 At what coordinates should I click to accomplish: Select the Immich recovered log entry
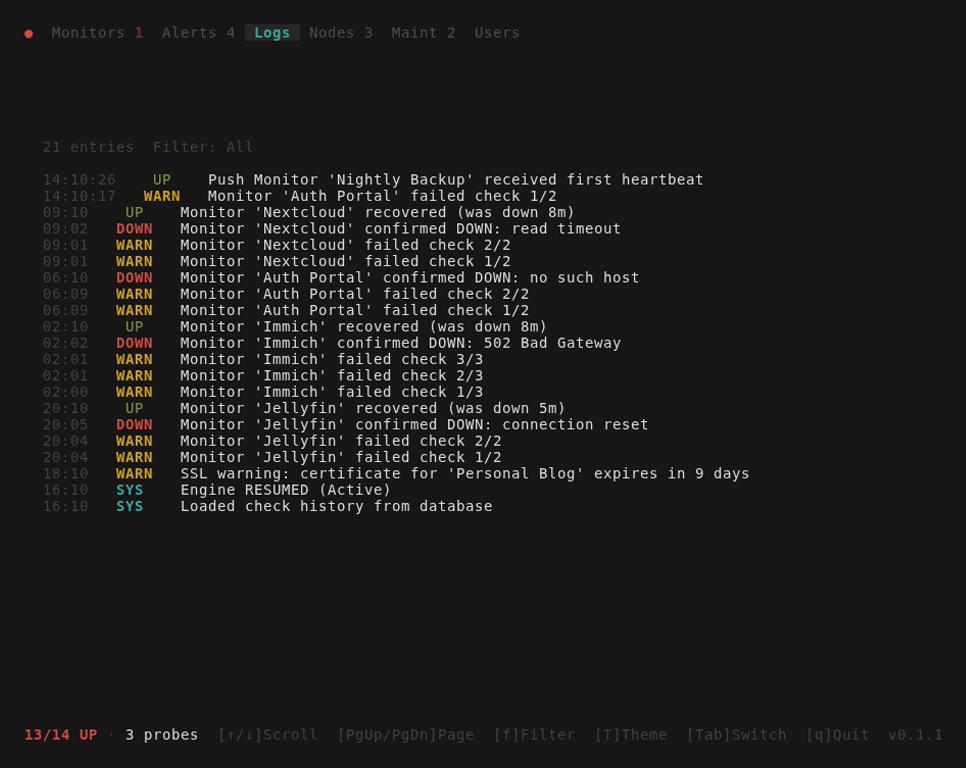(x=294, y=327)
